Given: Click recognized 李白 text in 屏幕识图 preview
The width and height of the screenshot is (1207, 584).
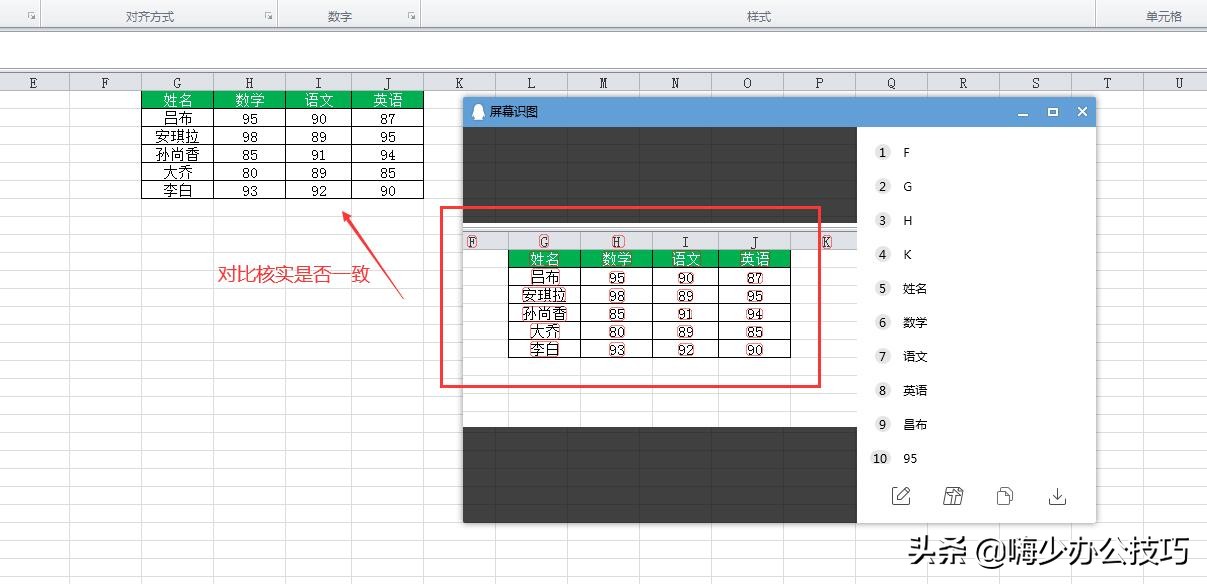Looking at the screenshot, I should point(544,349).
